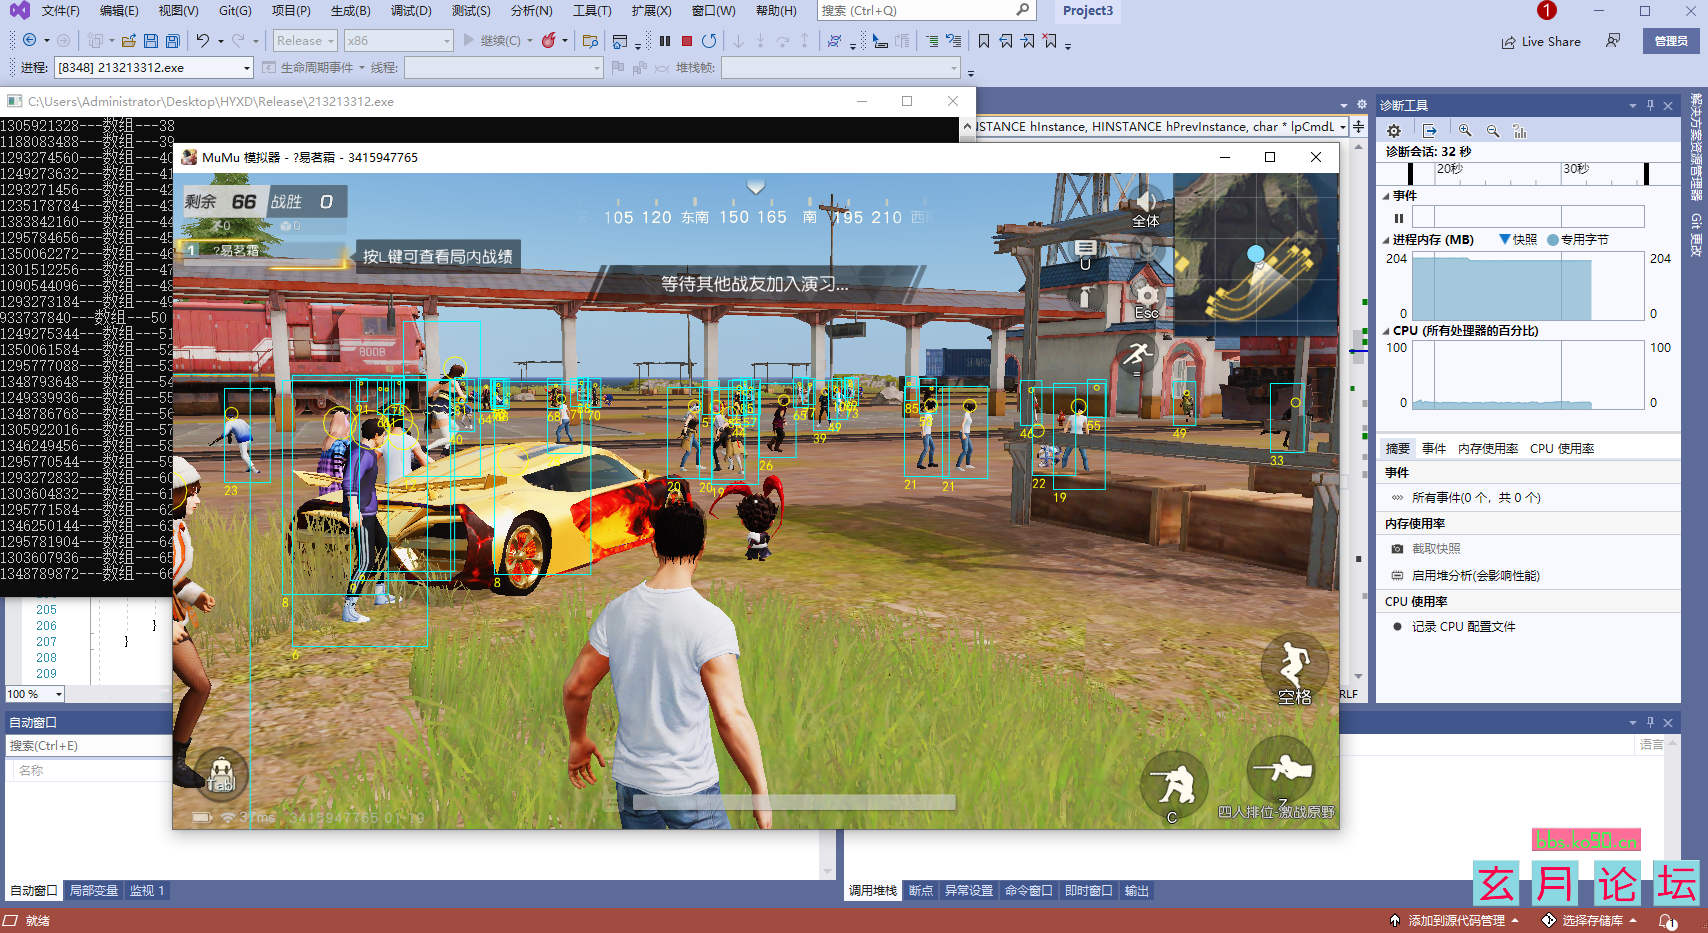Click the reset view chart icon

point(1520,131)
